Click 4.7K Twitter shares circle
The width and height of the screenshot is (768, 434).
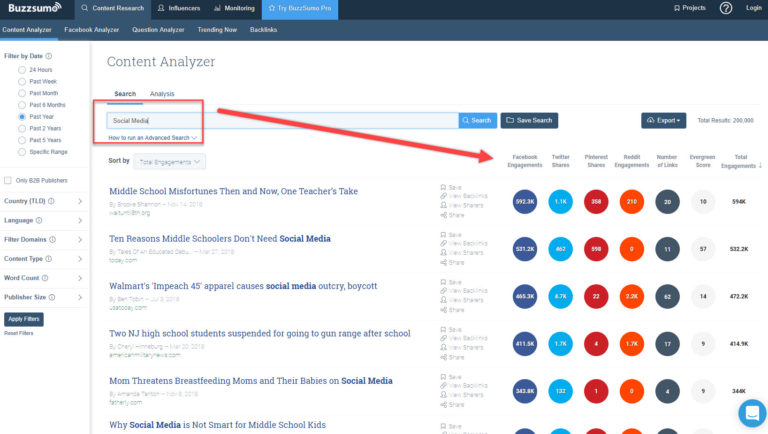(x=560, y=296)
